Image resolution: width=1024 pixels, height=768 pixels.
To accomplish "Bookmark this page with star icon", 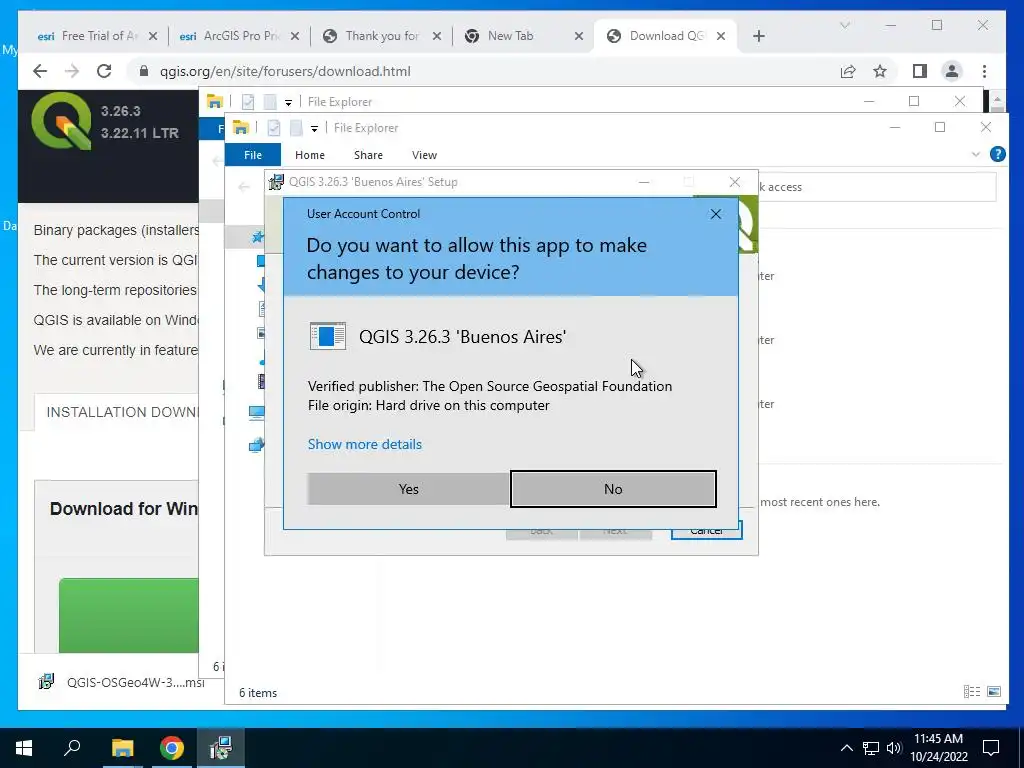I will (x=880, y=71).
